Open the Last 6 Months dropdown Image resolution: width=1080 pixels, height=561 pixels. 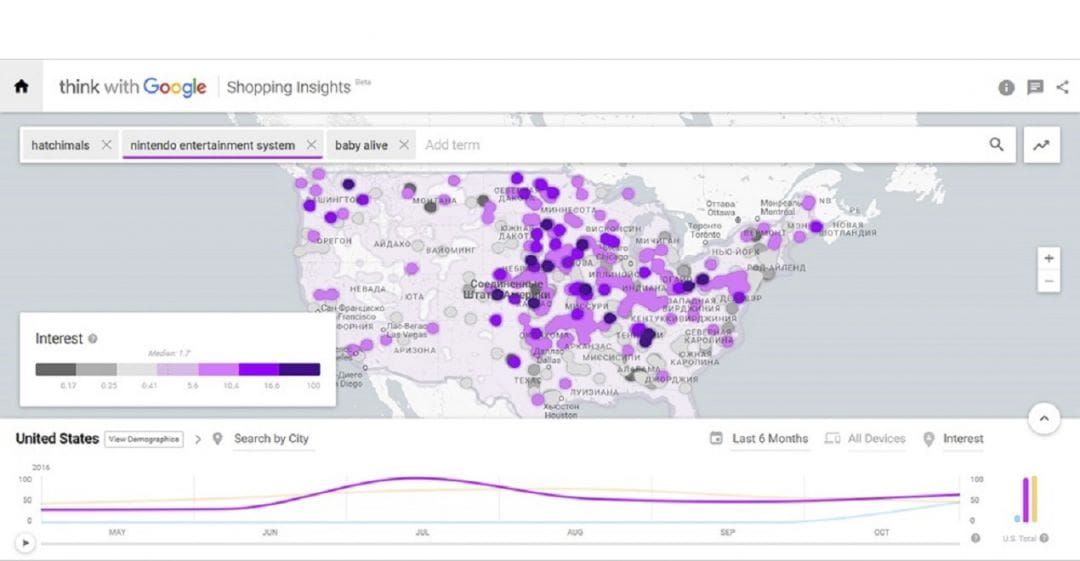[769, 438]
